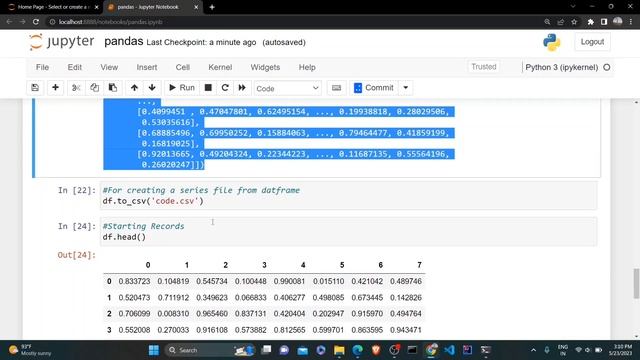Restart the kernel icon

pyautogui.click(x=225, y=88)
